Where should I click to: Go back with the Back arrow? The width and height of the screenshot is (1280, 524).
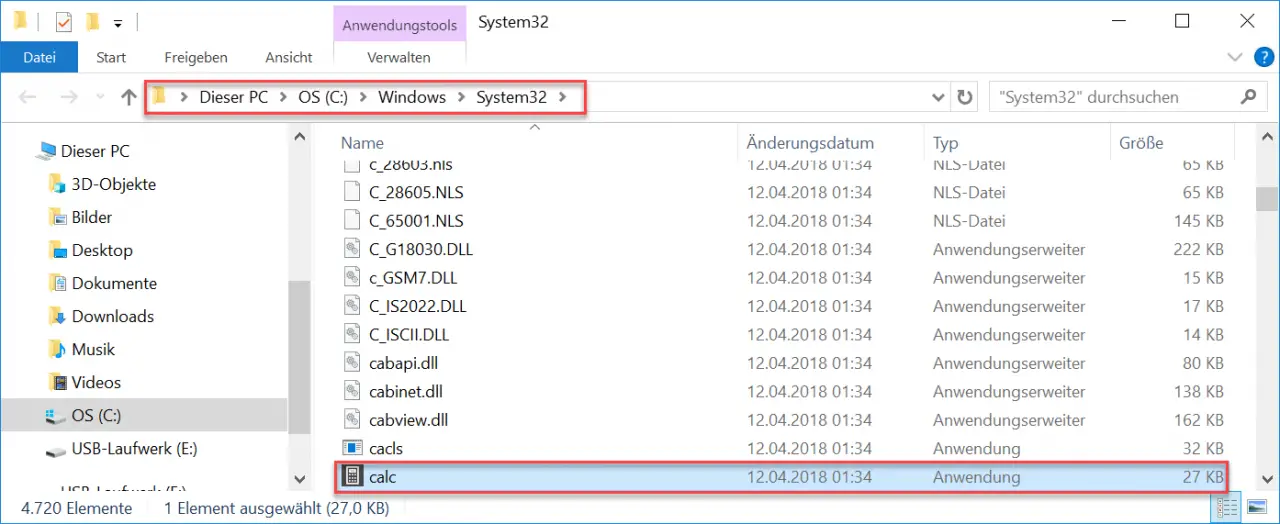[x=28, y=97]
